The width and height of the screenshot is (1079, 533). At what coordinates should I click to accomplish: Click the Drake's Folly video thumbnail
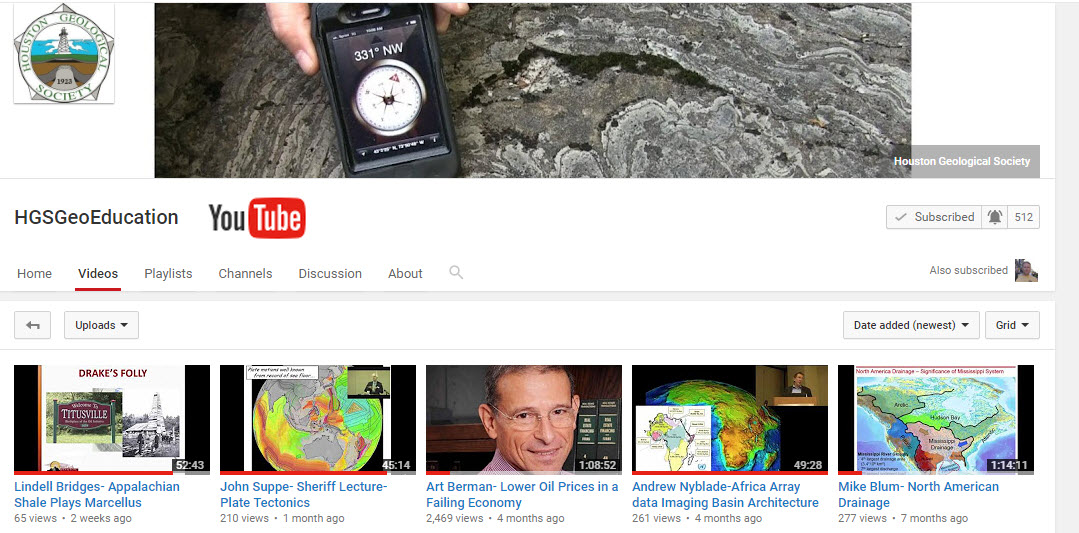click(111, 420)
